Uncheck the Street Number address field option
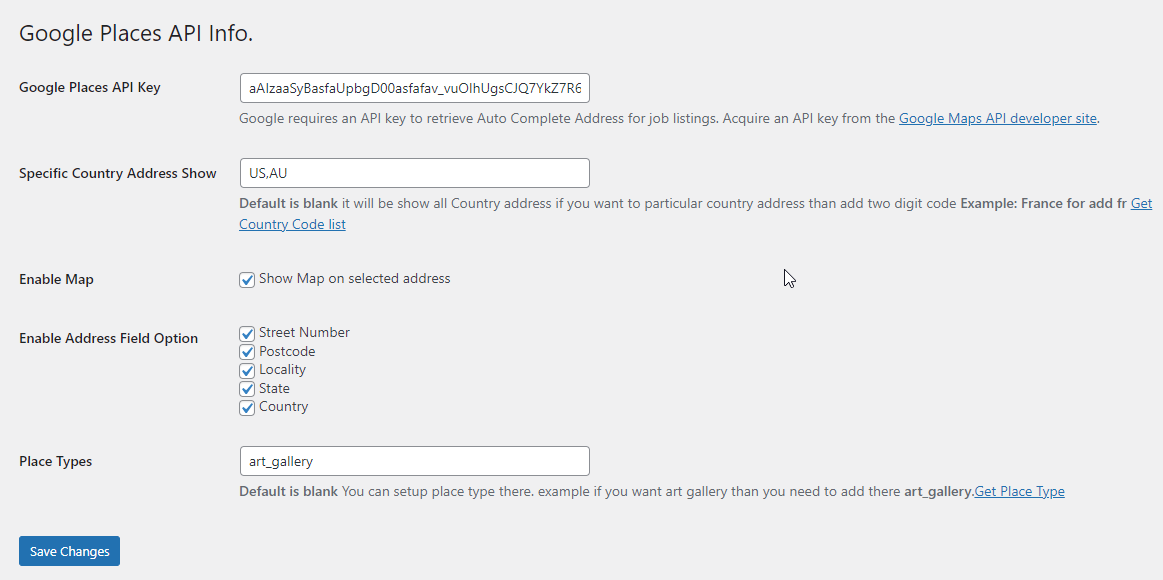The width and height of the screenshot is (1163, 580). (247, 332)
